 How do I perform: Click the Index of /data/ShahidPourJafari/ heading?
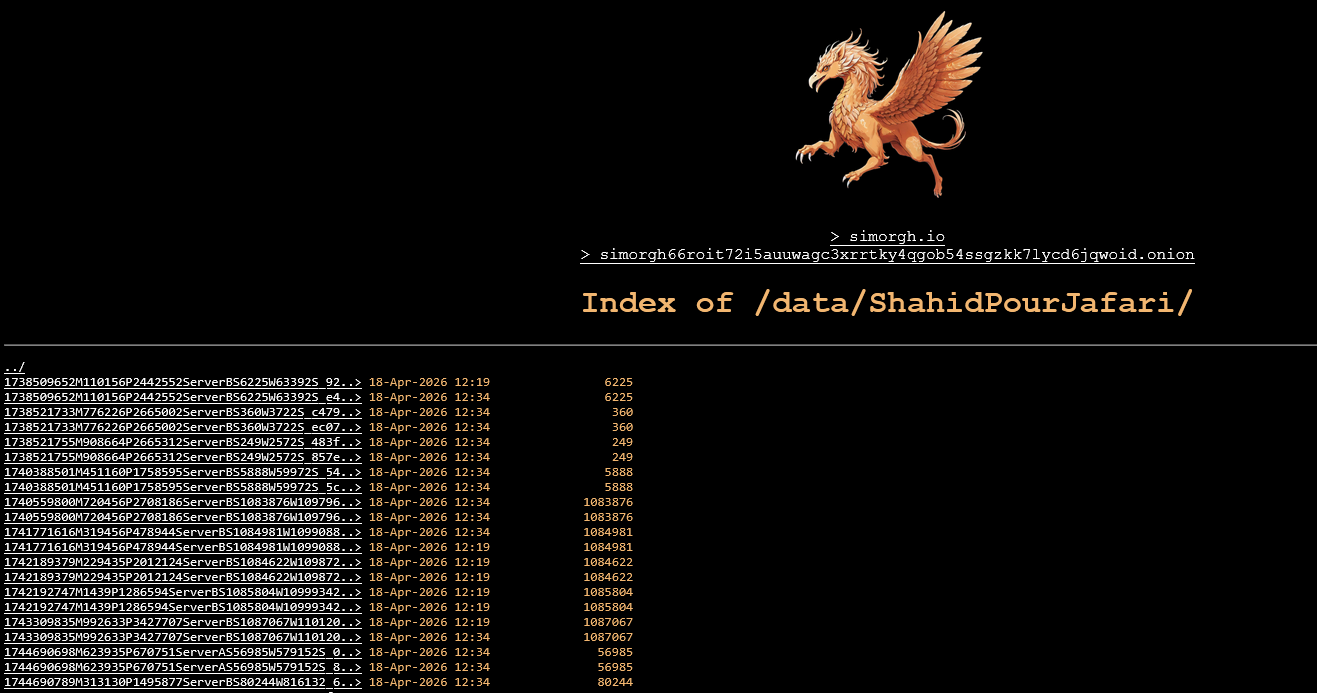[887, 303]
